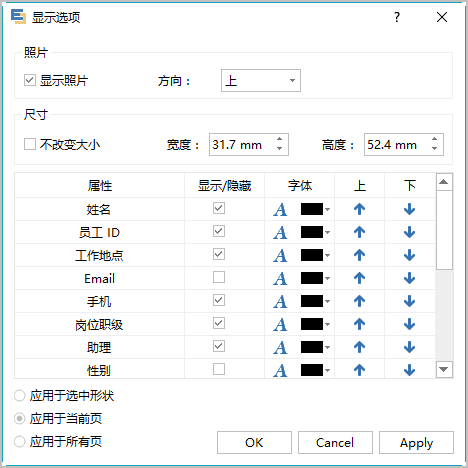Open font settings for Email row
The width and height of the screenshot is (468, 468).
click(x=280, y=279)
